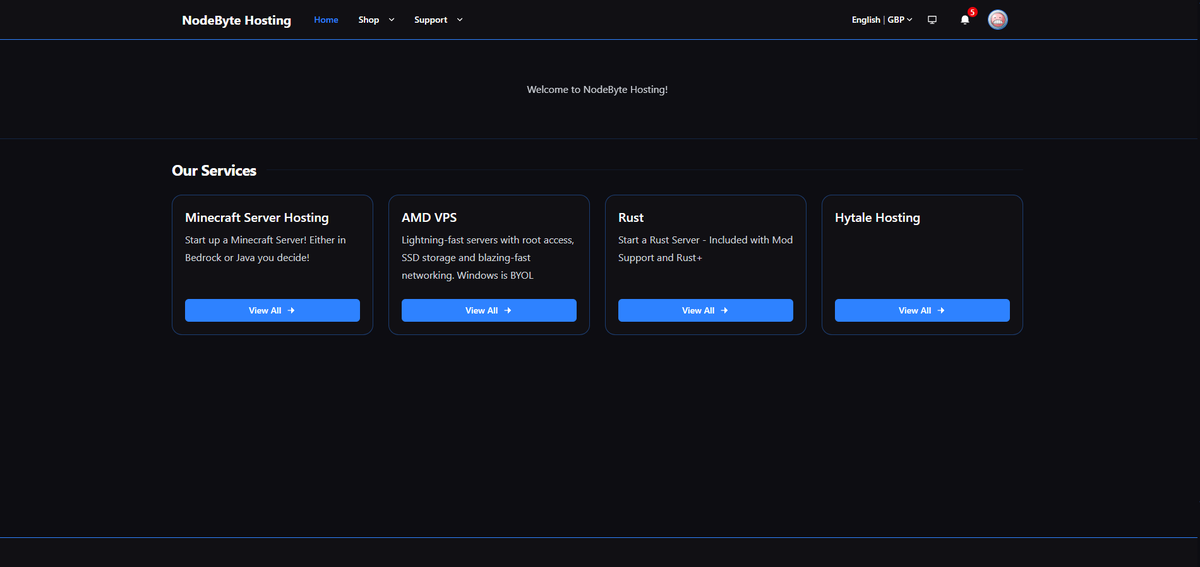Open the notifications bell icon

click(964, 20)
